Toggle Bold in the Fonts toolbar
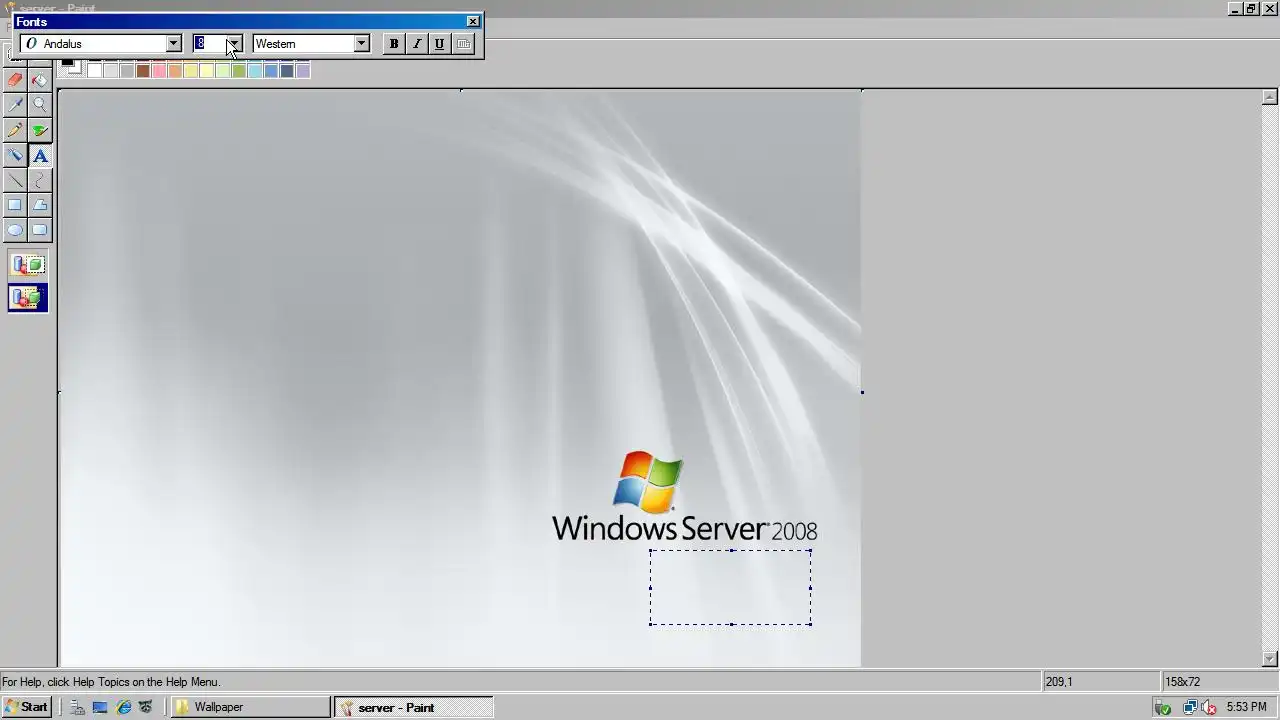Screen dimensions: 1280x720 coord(393,44)
